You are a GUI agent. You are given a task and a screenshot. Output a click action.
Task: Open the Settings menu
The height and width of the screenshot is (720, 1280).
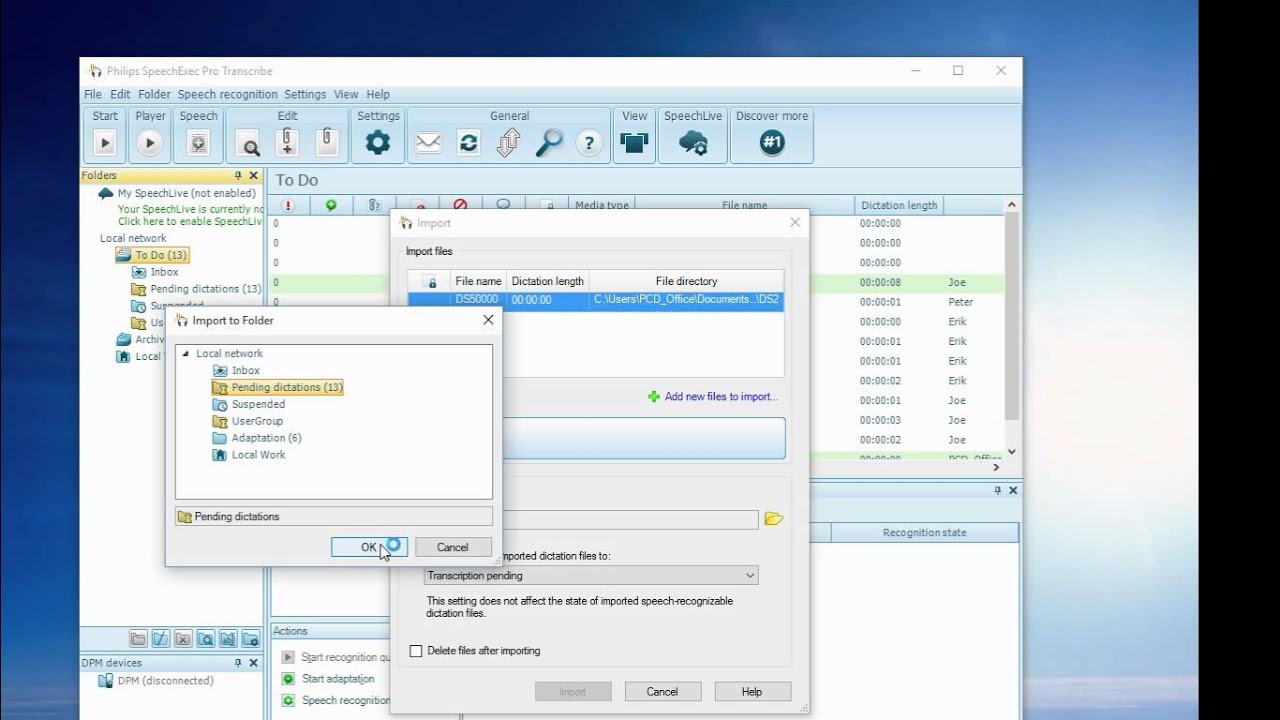click(305, 94)
